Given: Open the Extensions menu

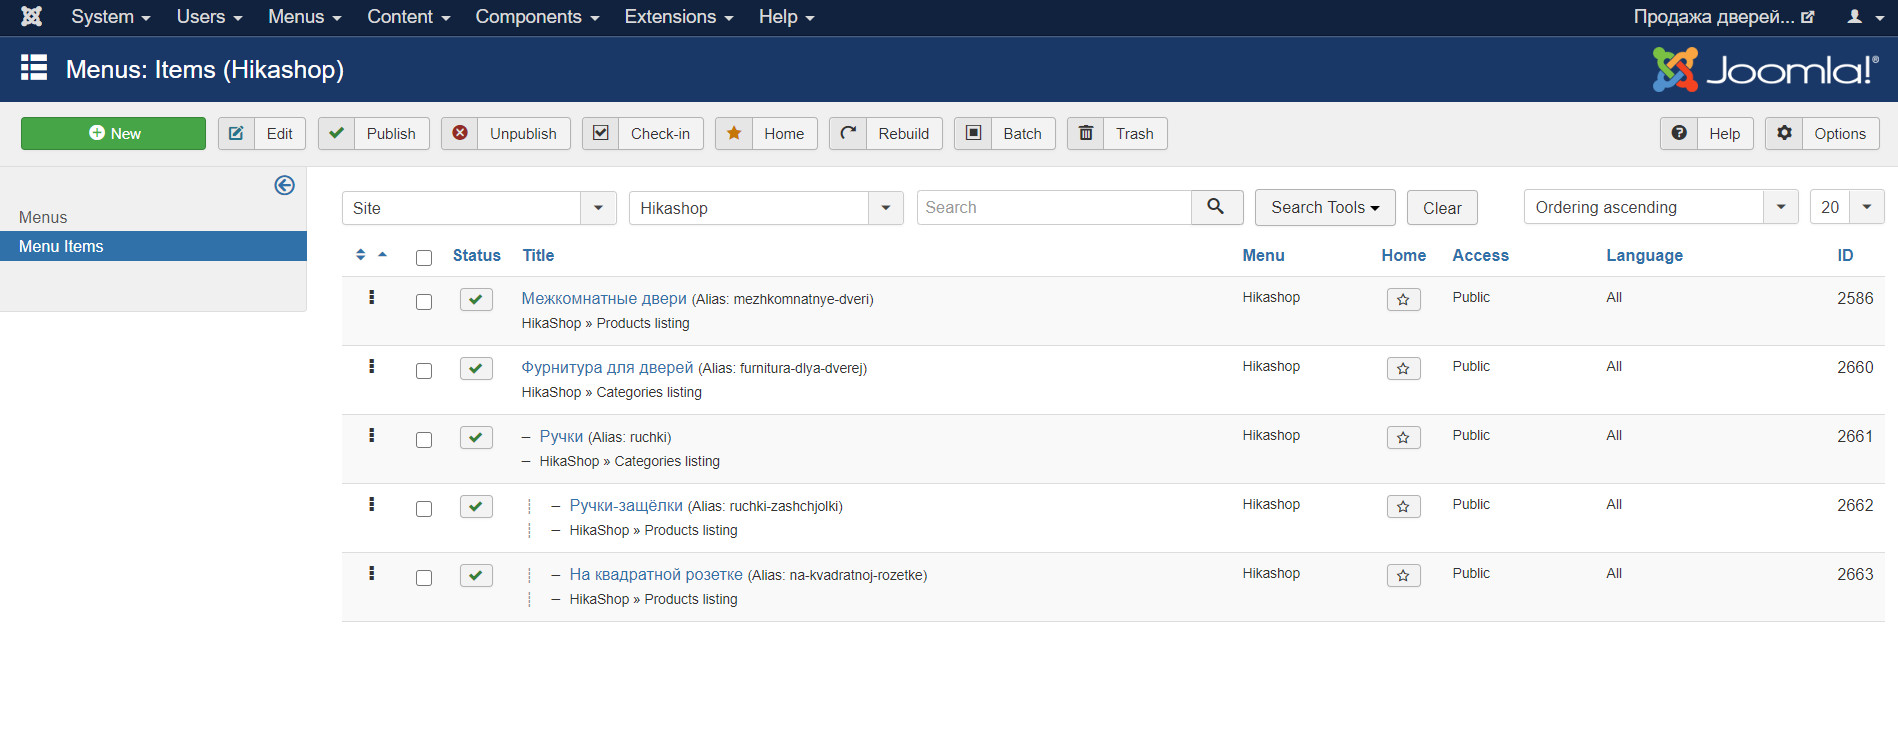Looking at the screenshot, I should pos(678,17).
